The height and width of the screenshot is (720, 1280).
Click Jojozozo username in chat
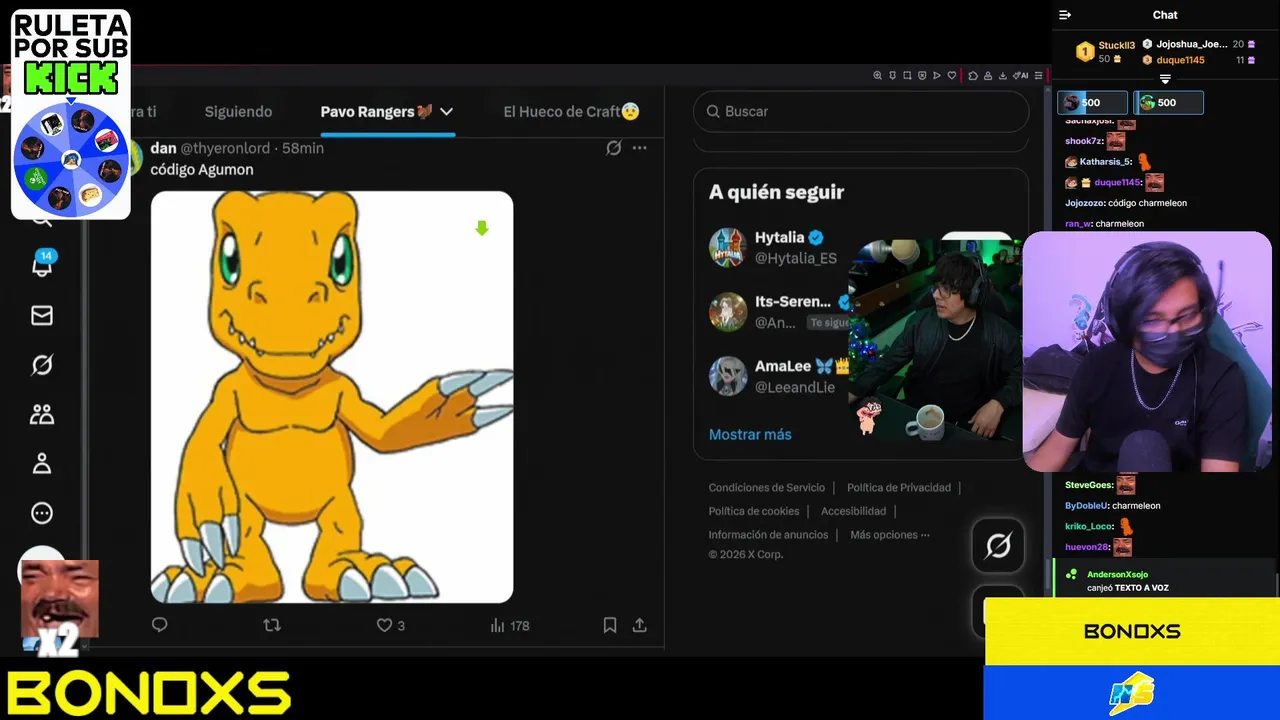pos(1085,203)
